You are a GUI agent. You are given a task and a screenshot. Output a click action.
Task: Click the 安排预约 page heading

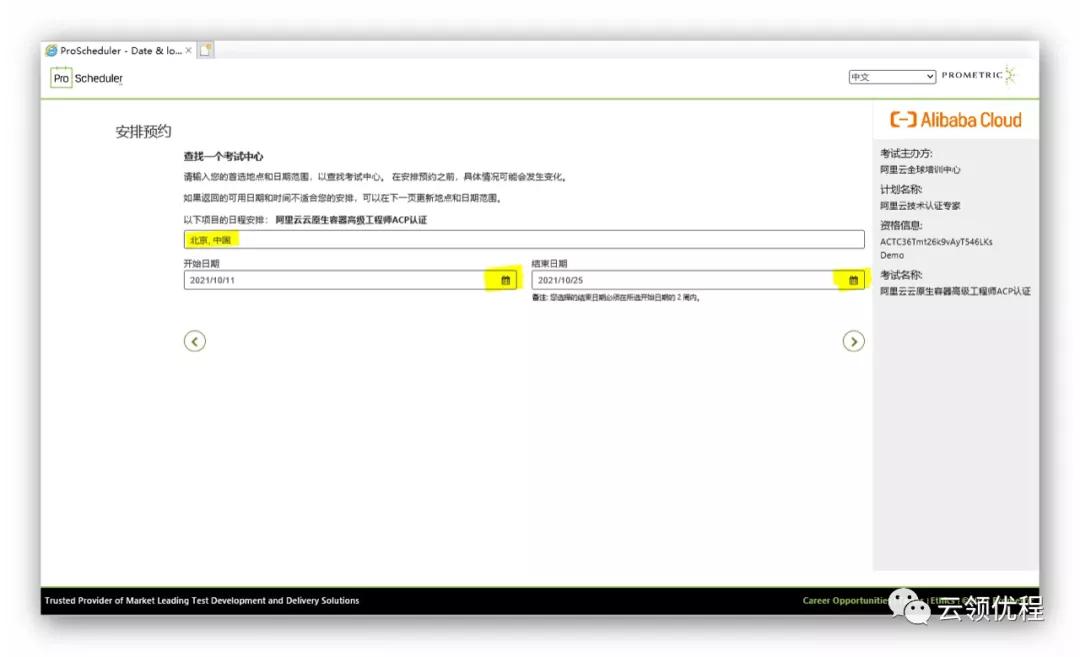(143, 132)
